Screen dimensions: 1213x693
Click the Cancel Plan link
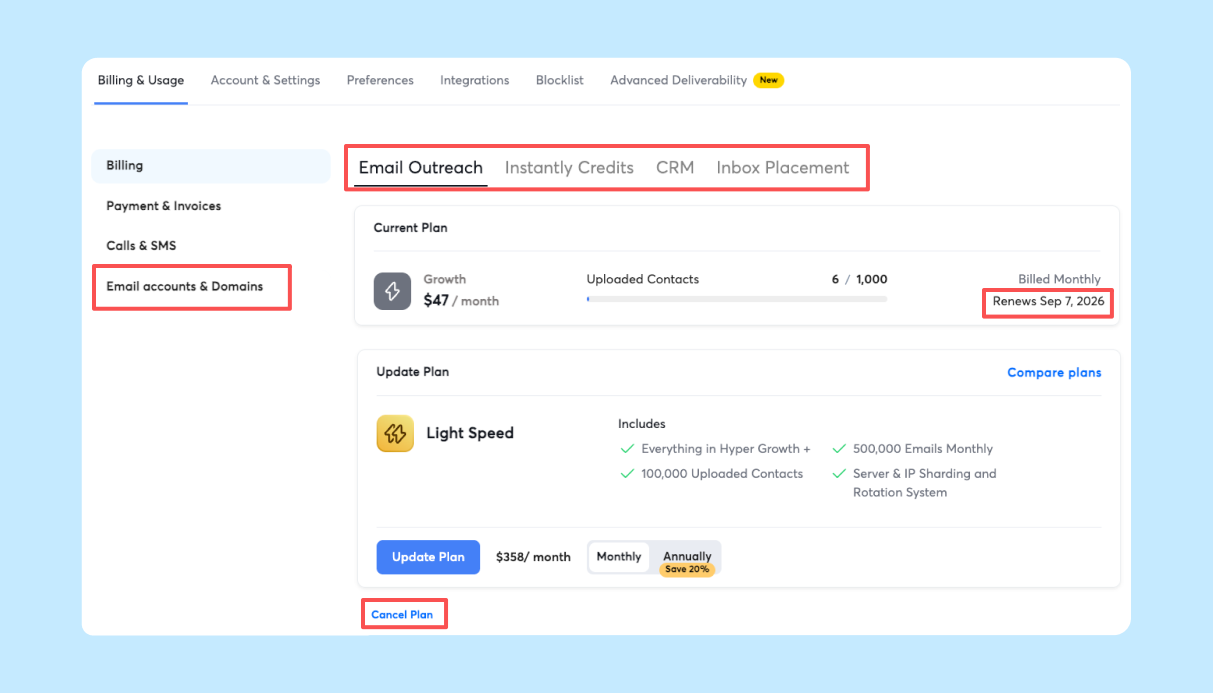pos(402,615)
